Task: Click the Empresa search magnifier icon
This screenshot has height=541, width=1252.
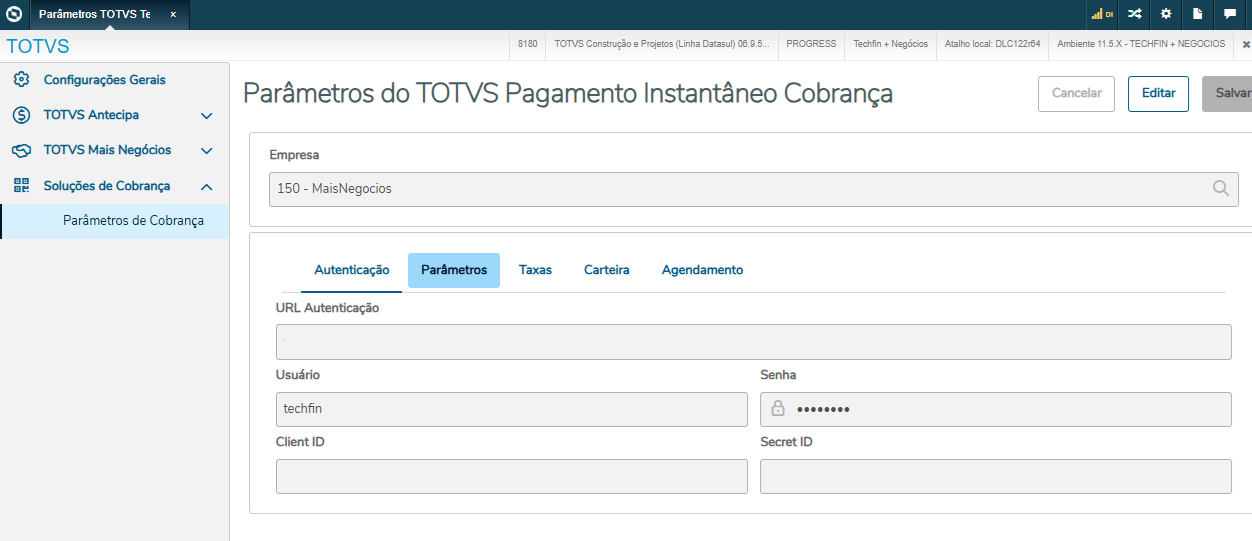Action: pyautogui.click(x=1221, y=188)
